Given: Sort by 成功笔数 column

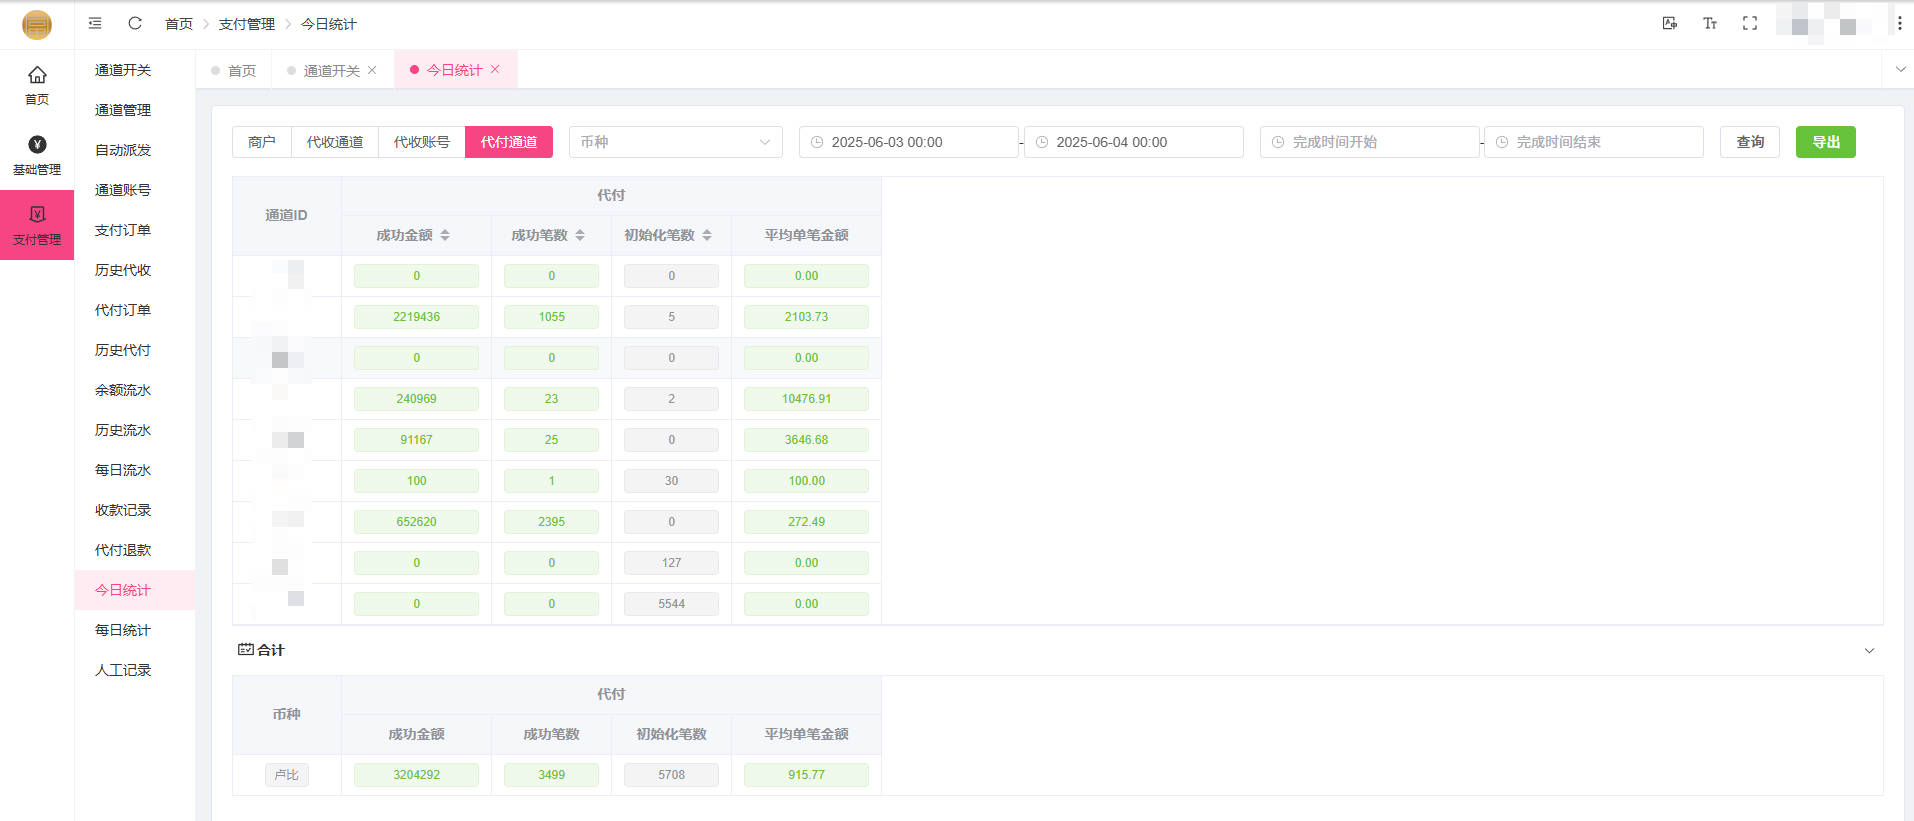Looking at the screenshot, I should 580,235.
